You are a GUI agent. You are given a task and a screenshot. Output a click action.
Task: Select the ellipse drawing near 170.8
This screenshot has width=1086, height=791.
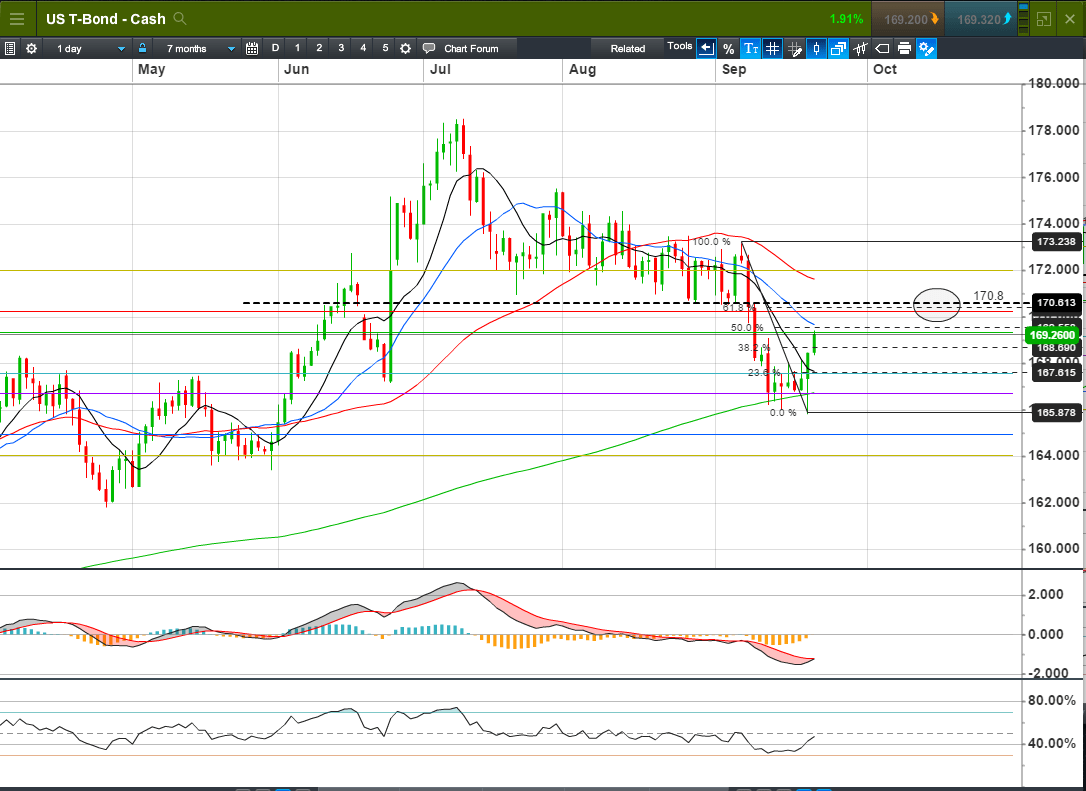pos(936,305)
